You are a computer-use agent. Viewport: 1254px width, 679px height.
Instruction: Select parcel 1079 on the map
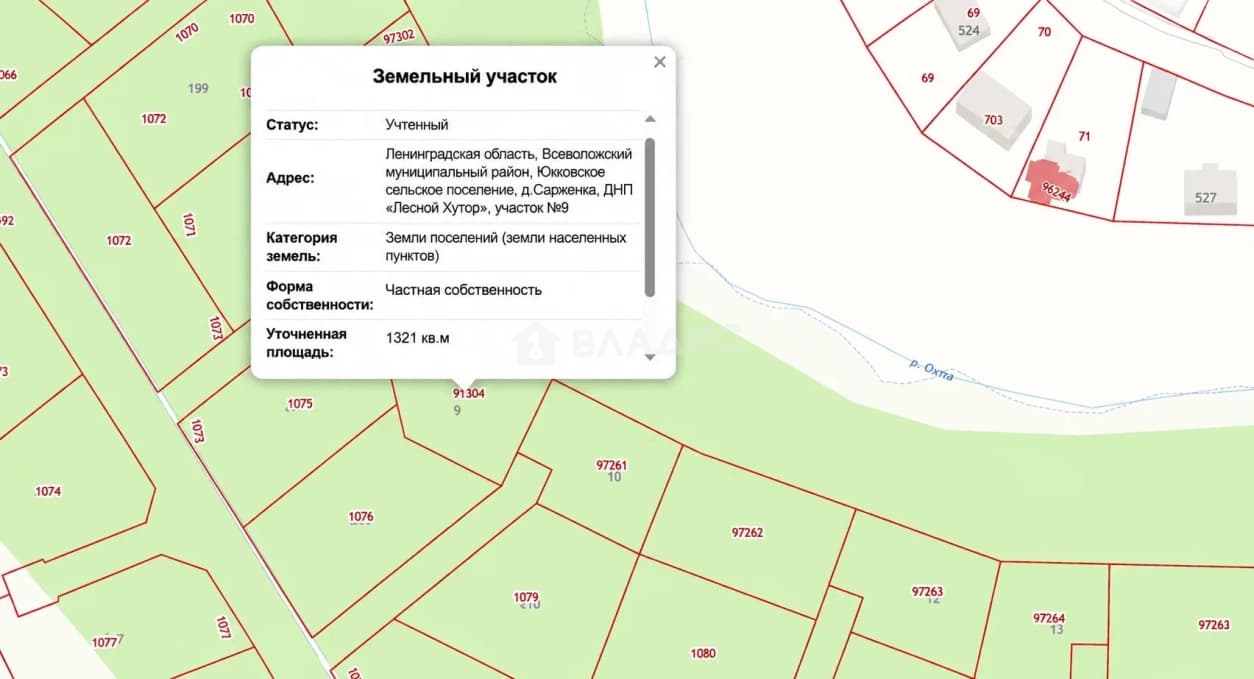click(x=526, y=598)
